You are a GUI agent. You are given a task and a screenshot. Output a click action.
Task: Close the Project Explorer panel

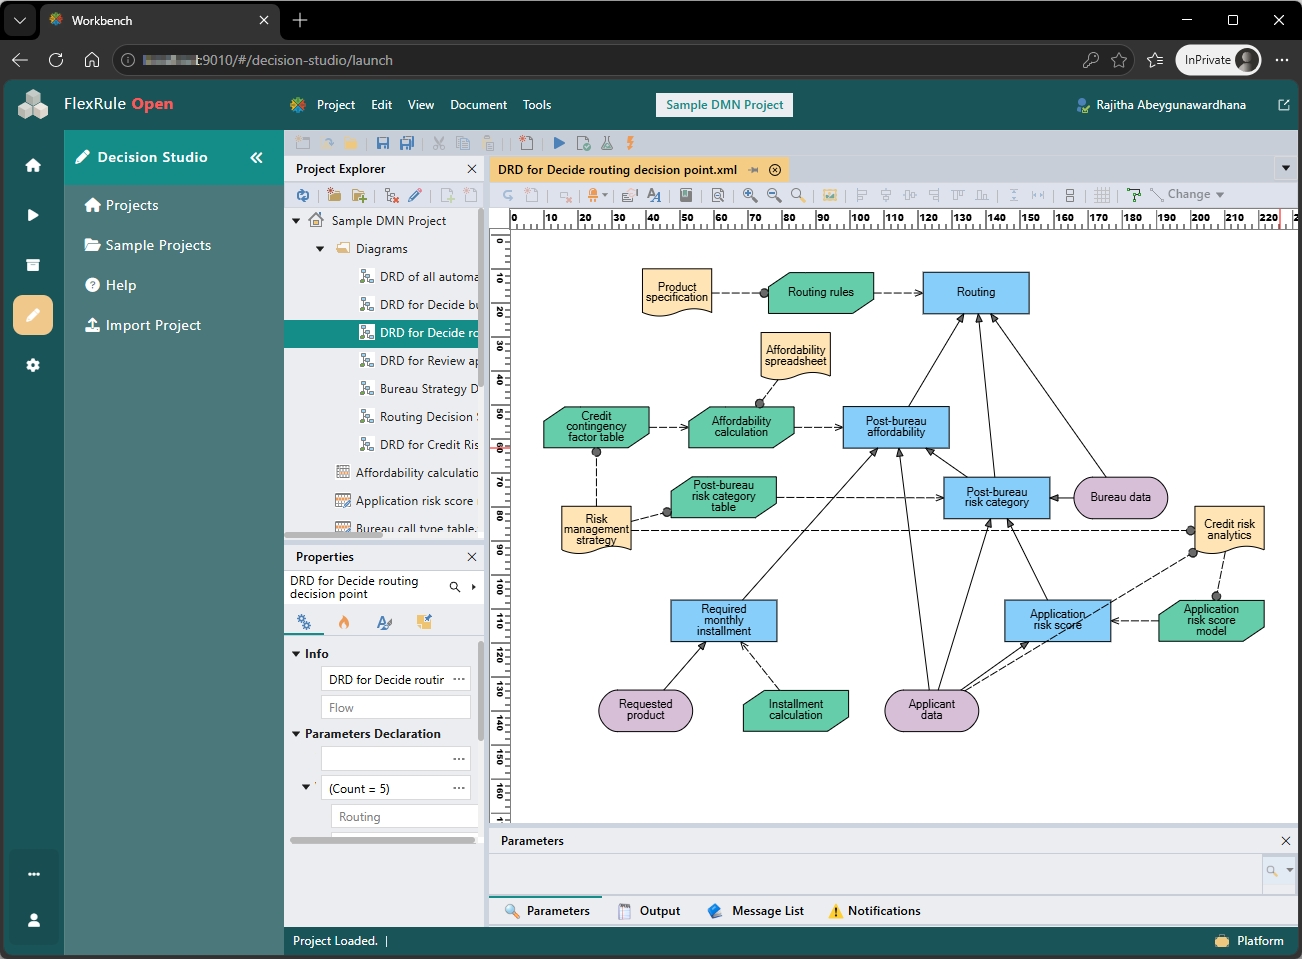[472, 169]
